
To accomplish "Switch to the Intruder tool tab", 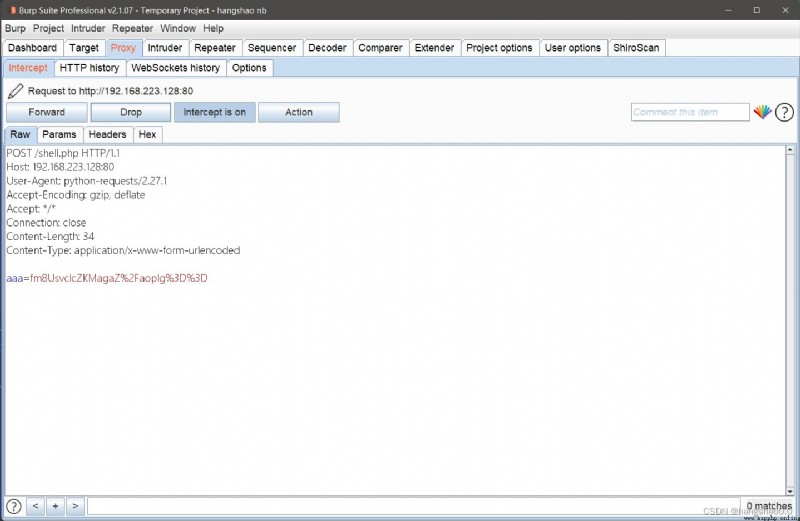I will (x=165, y=48).
